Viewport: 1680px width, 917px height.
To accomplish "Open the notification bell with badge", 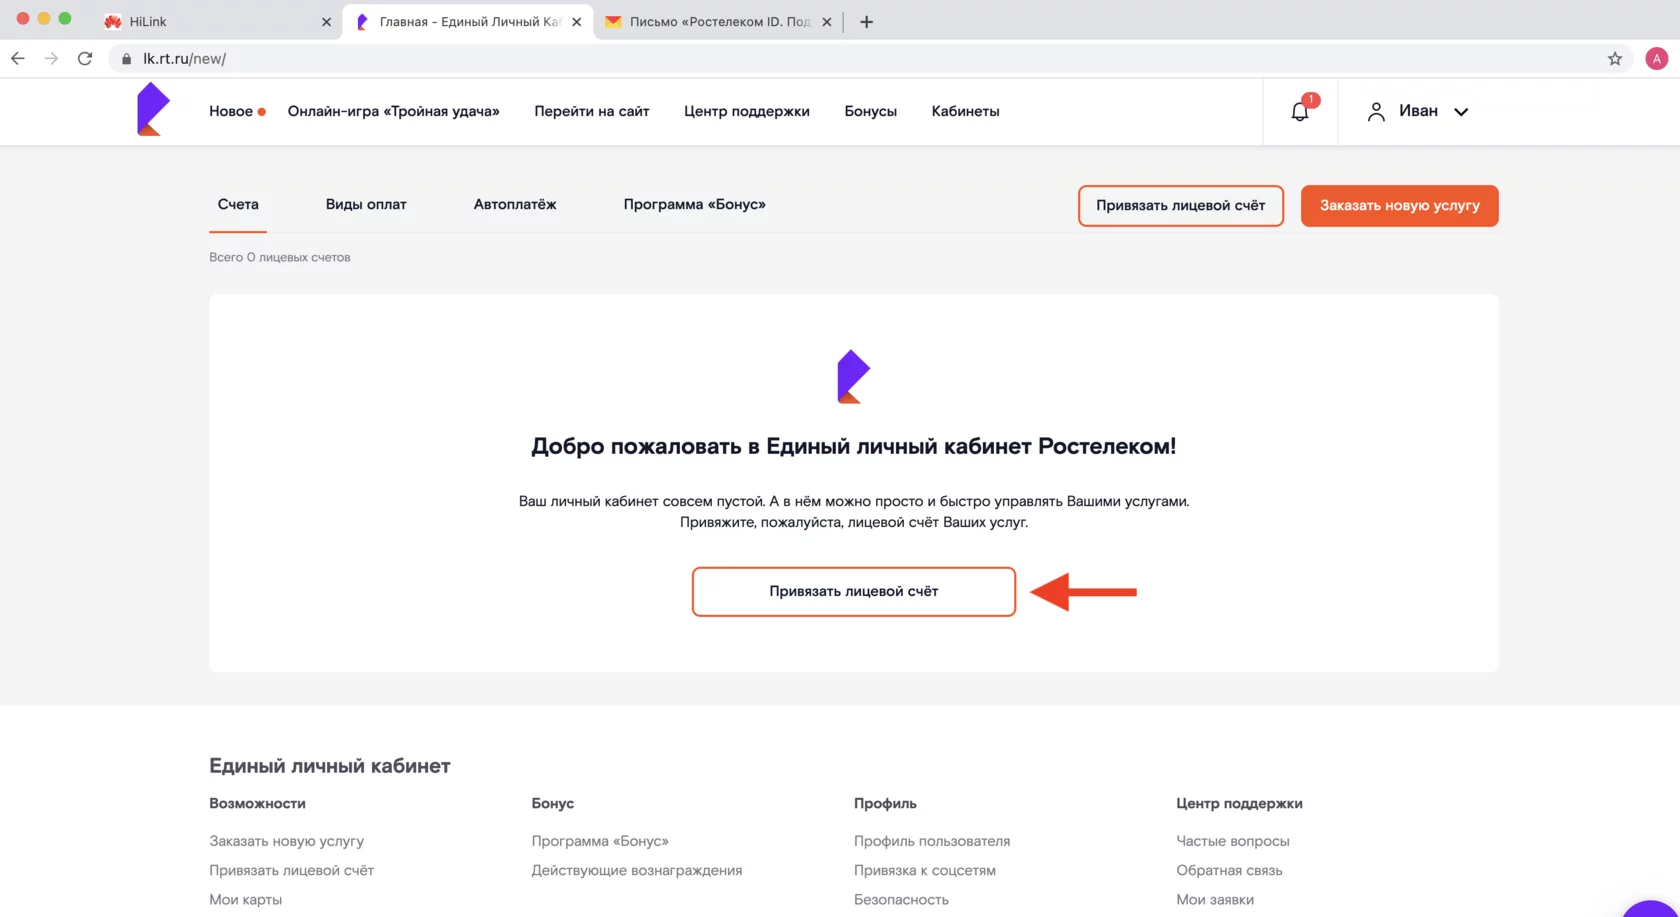I will coord(1299,111).
